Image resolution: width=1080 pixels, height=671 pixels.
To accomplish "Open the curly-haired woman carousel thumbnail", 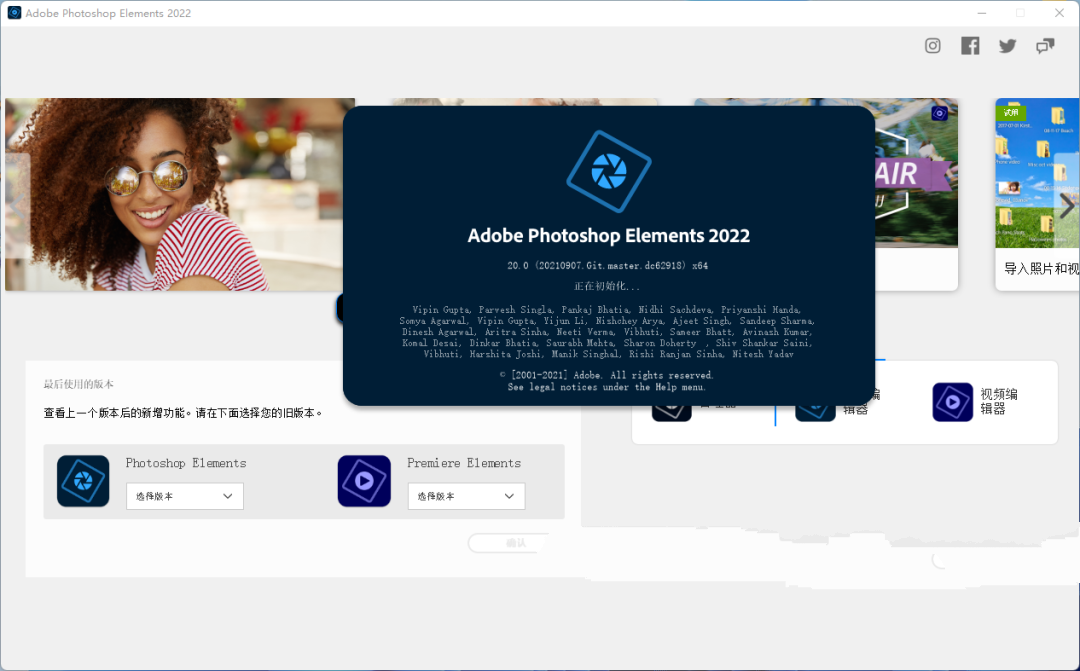I will point(180,194).
